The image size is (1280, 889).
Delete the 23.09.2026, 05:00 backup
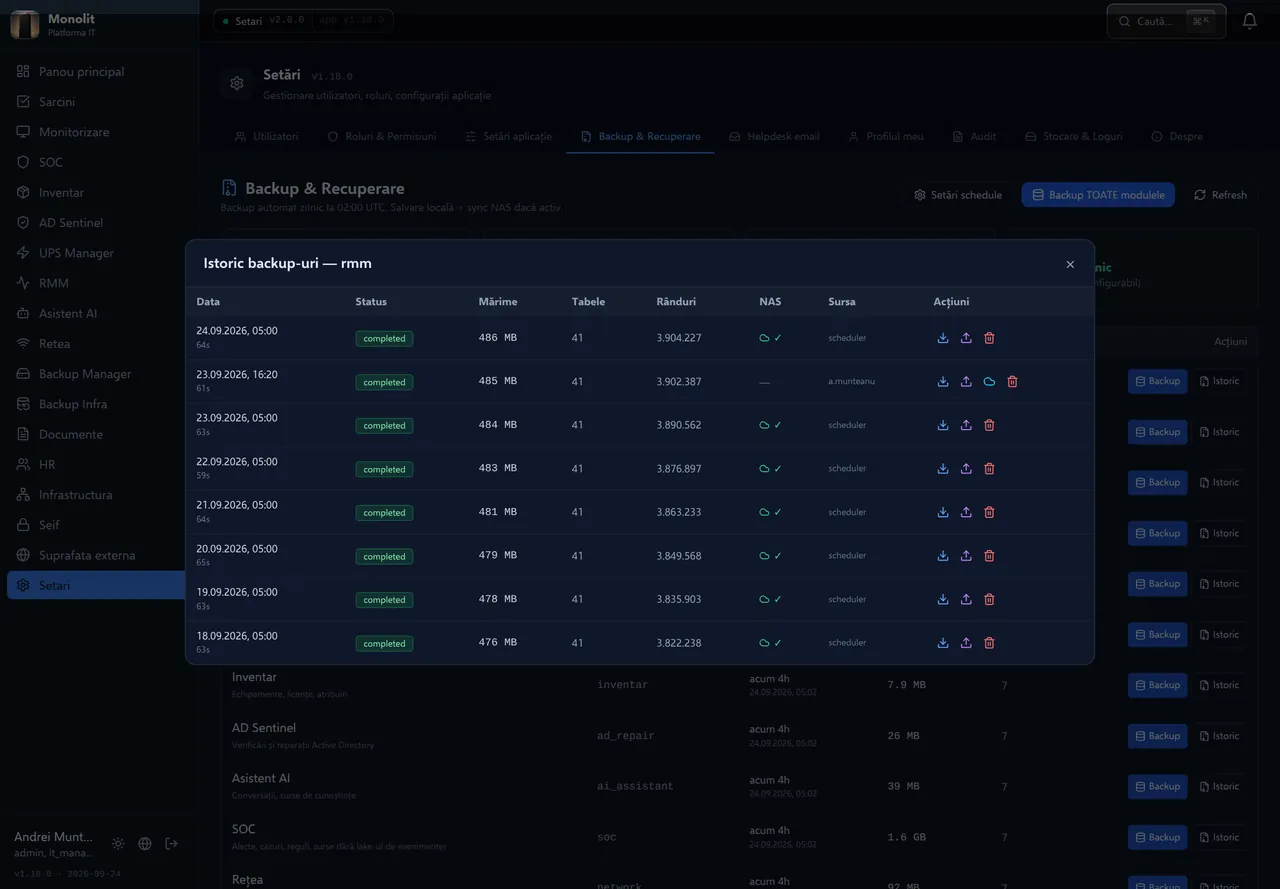pyautogui.click(x=989, y=425)
